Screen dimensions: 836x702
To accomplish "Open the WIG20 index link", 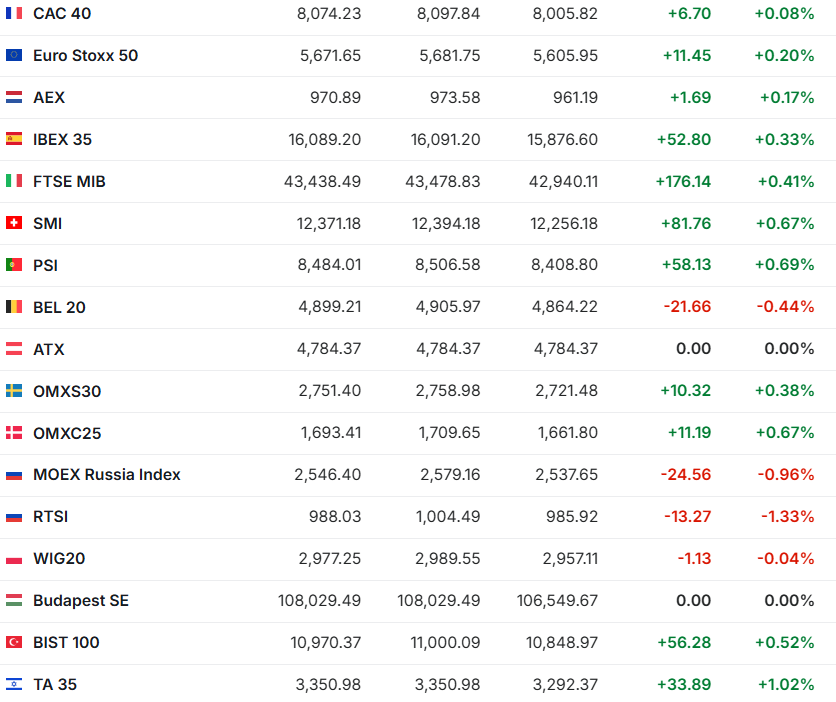I will click(59, 559).
